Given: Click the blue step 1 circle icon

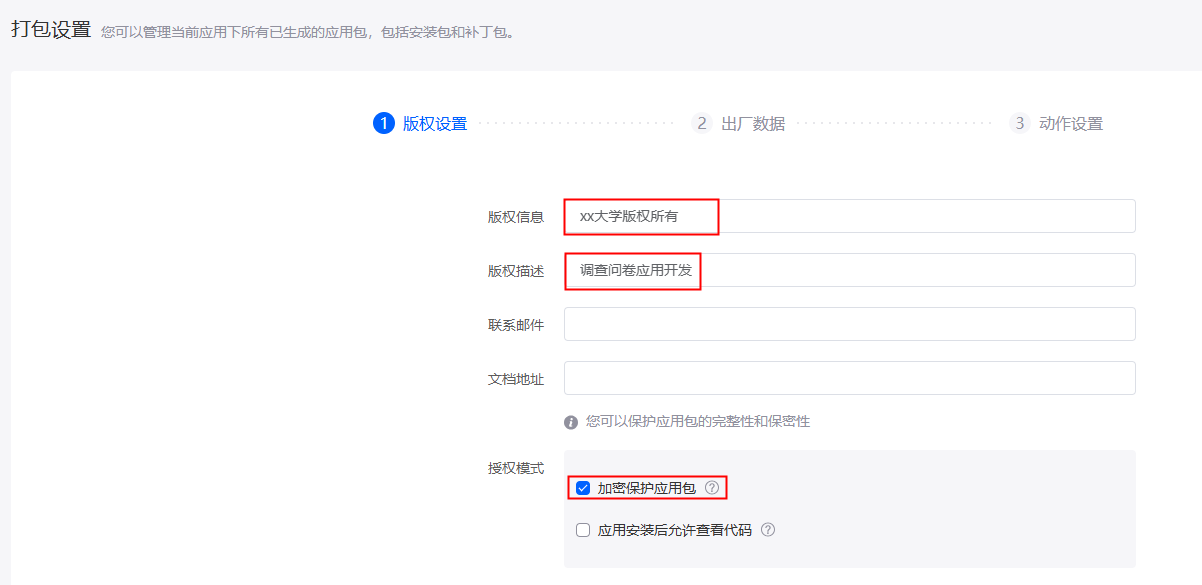Looking at the screenshot, I should pos(384,123).
